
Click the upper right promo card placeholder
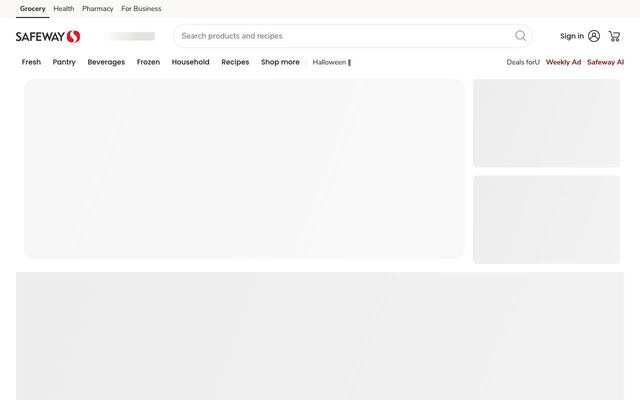[546, 123]
